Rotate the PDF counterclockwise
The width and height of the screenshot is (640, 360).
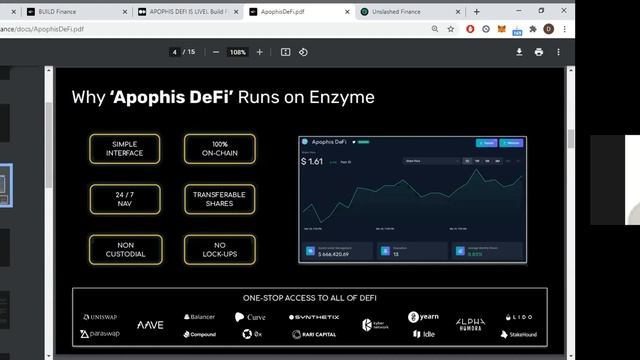pyautogui.click(x=303, y=52)
